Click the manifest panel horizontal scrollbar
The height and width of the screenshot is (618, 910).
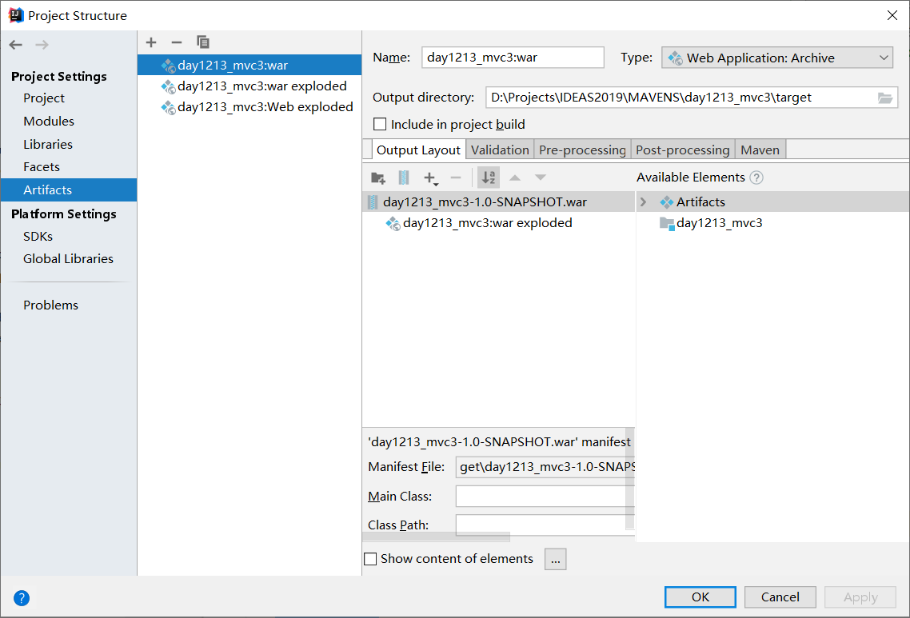click(436, 537)
